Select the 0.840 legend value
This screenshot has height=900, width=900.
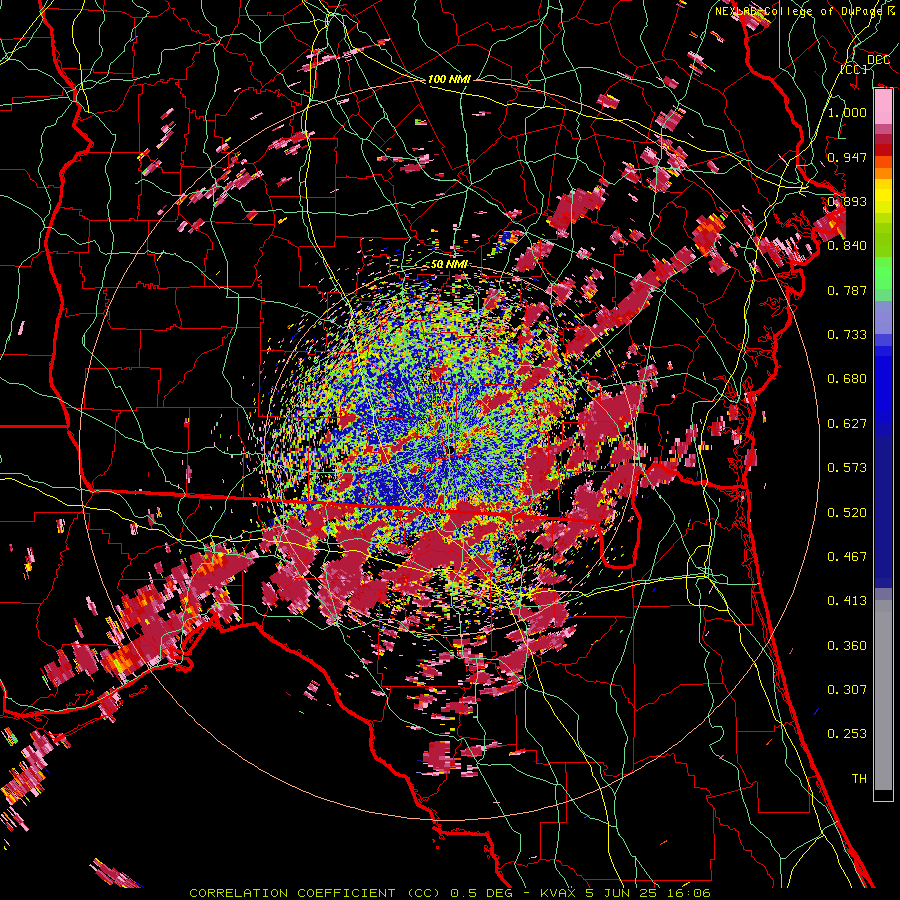847,245
